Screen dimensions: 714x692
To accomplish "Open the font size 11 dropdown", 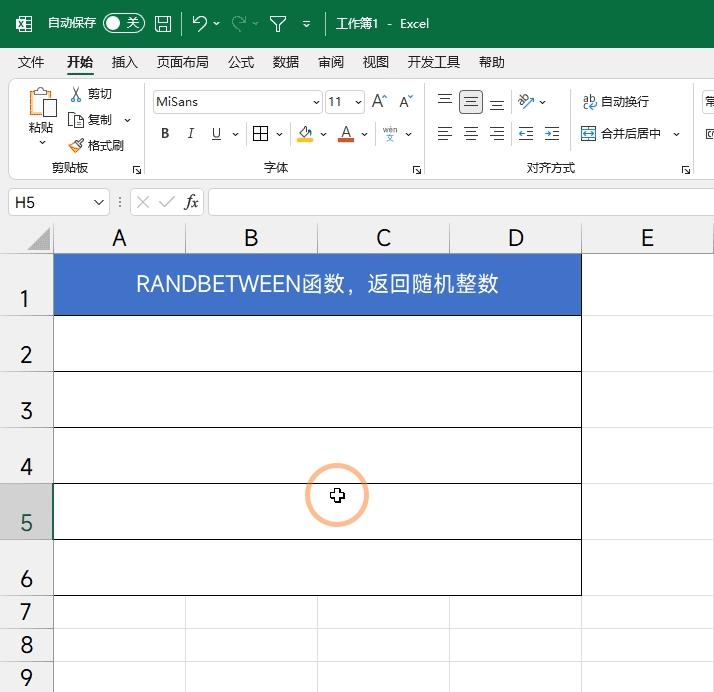I will pyautogui.click(x=358, y=102).
